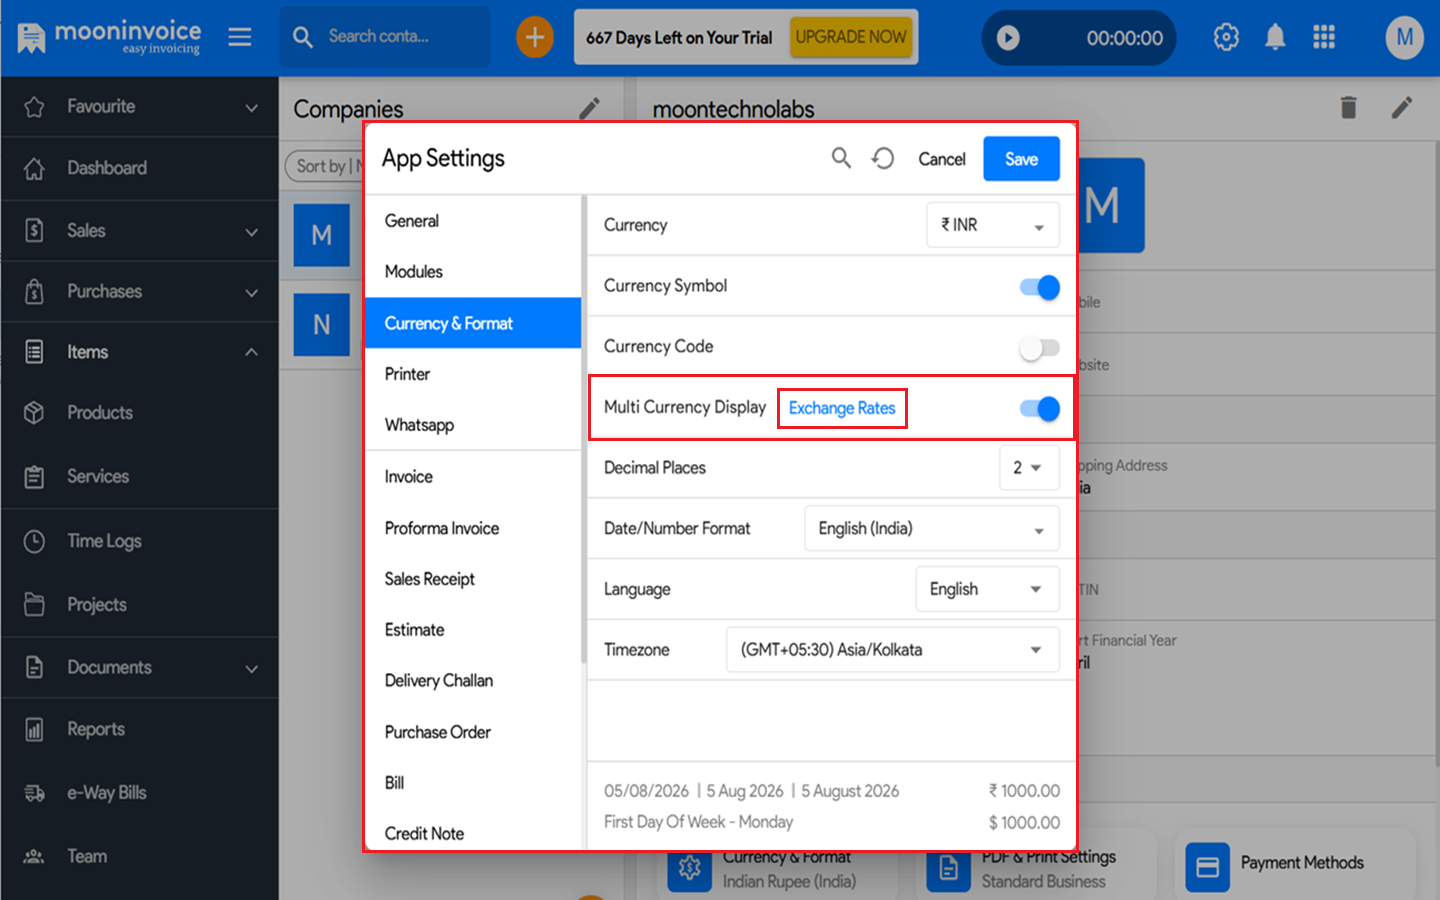Open Projects in sidebar
Image resolution: width=1440 pixels, height=900 pixels.
click(139, 605)
